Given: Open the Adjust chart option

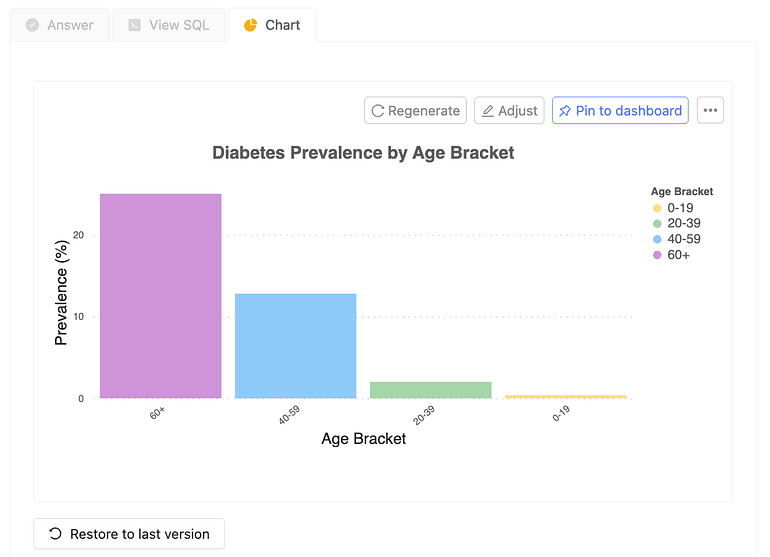Looking at the screenshot, I should click(508, 111).
